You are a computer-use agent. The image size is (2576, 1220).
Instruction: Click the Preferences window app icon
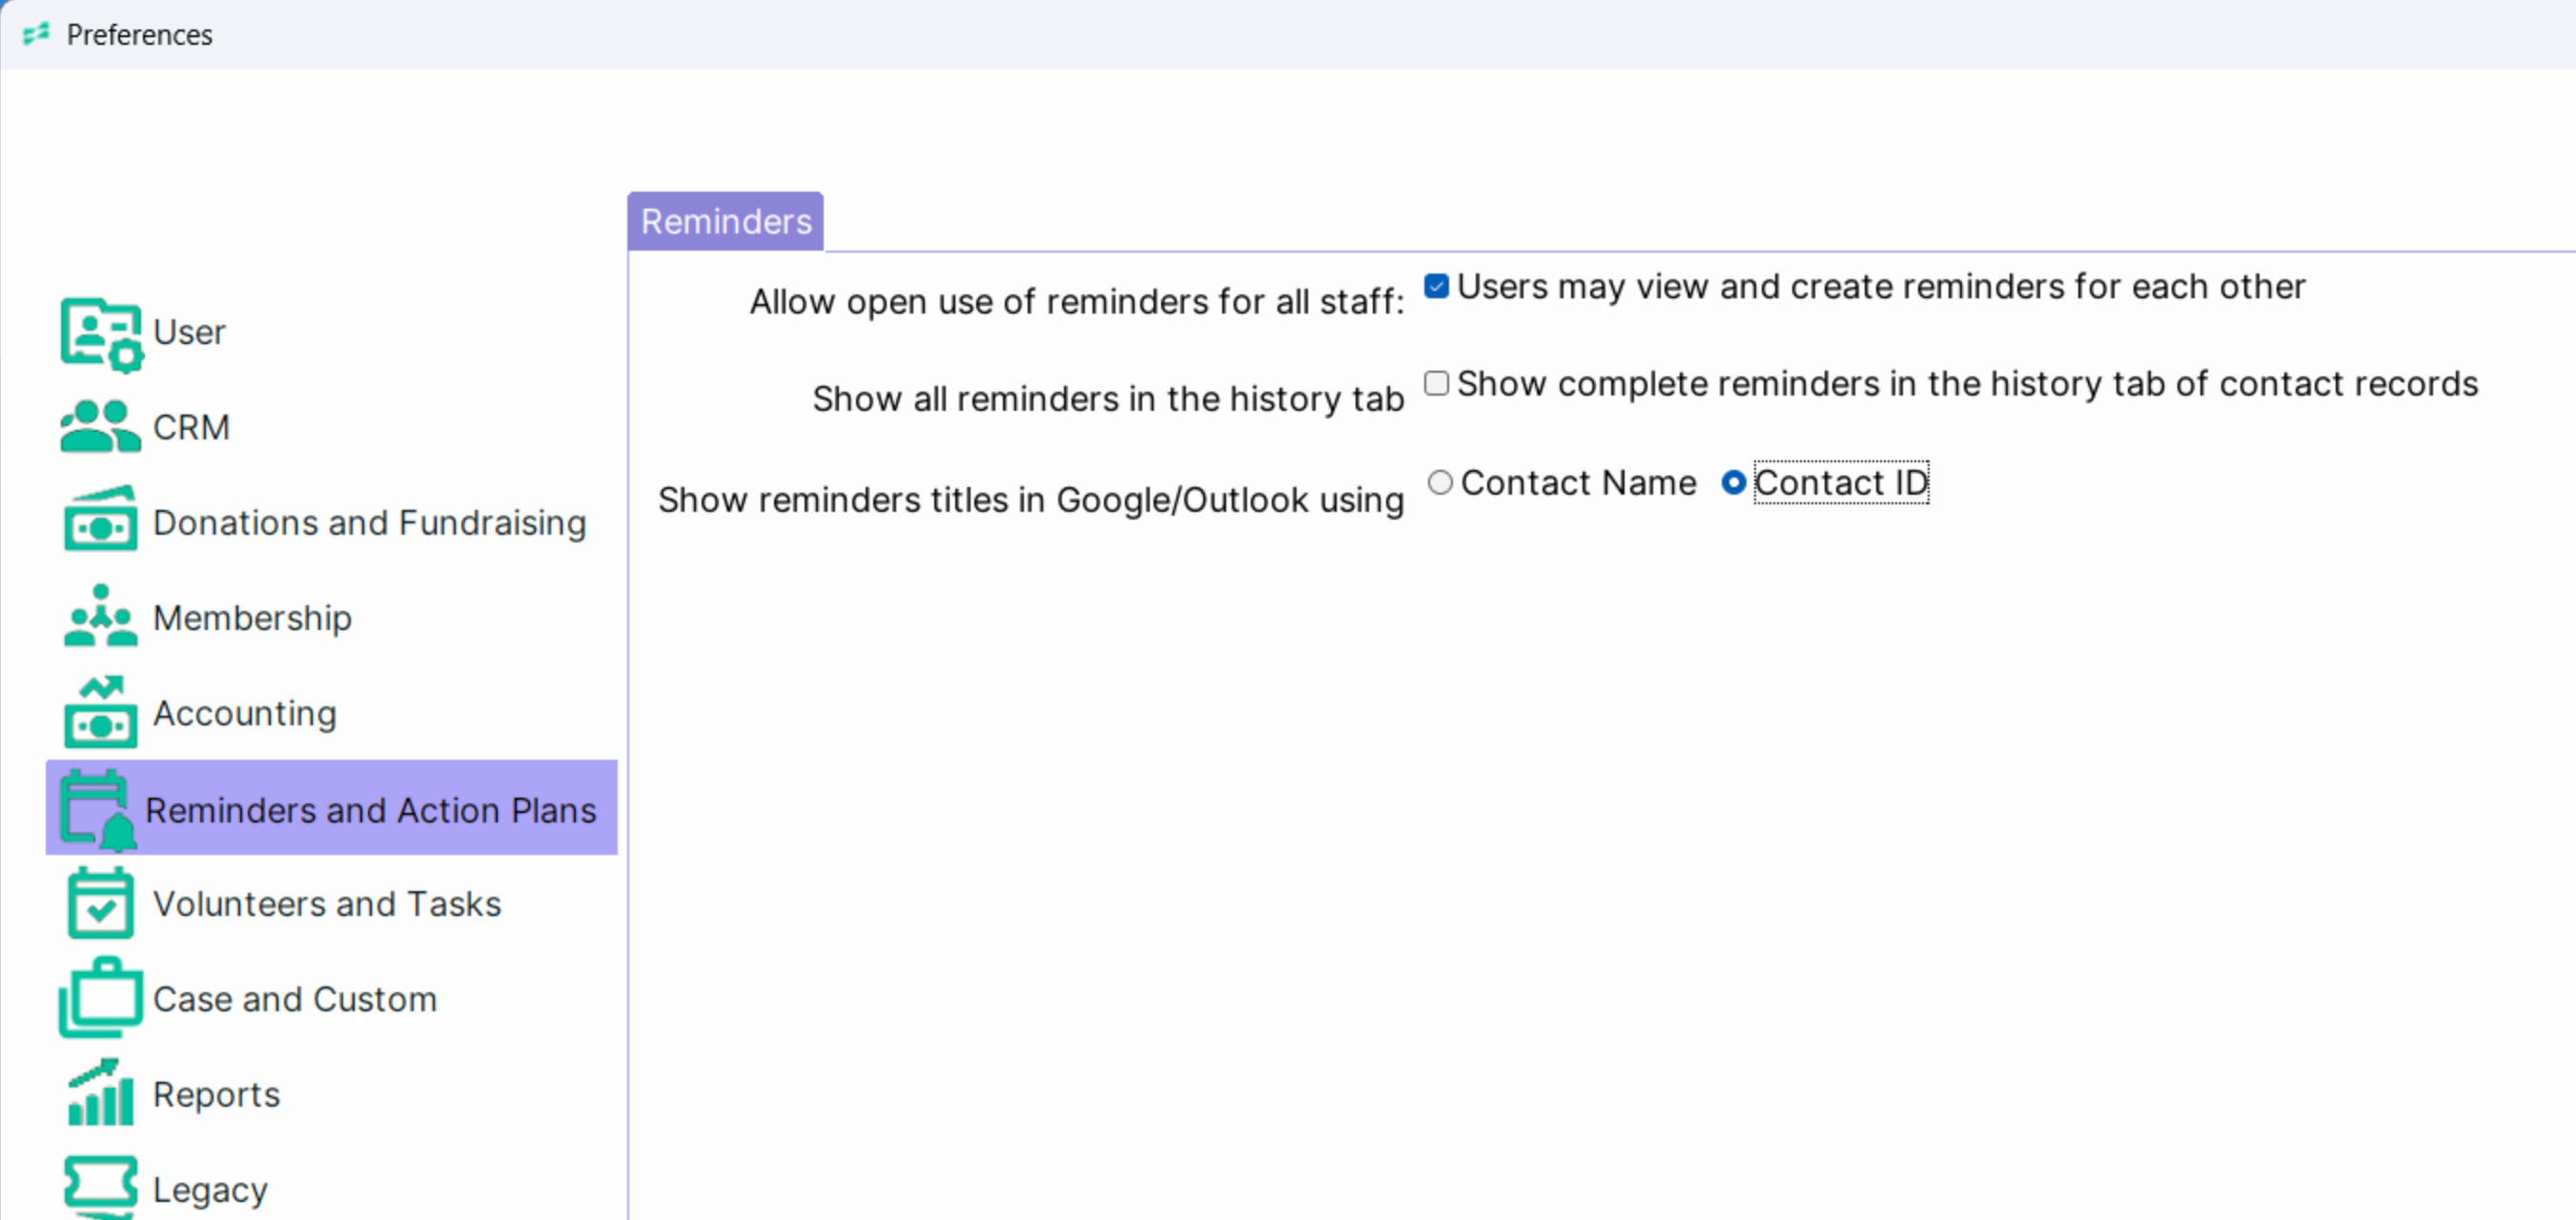[36, 34]
